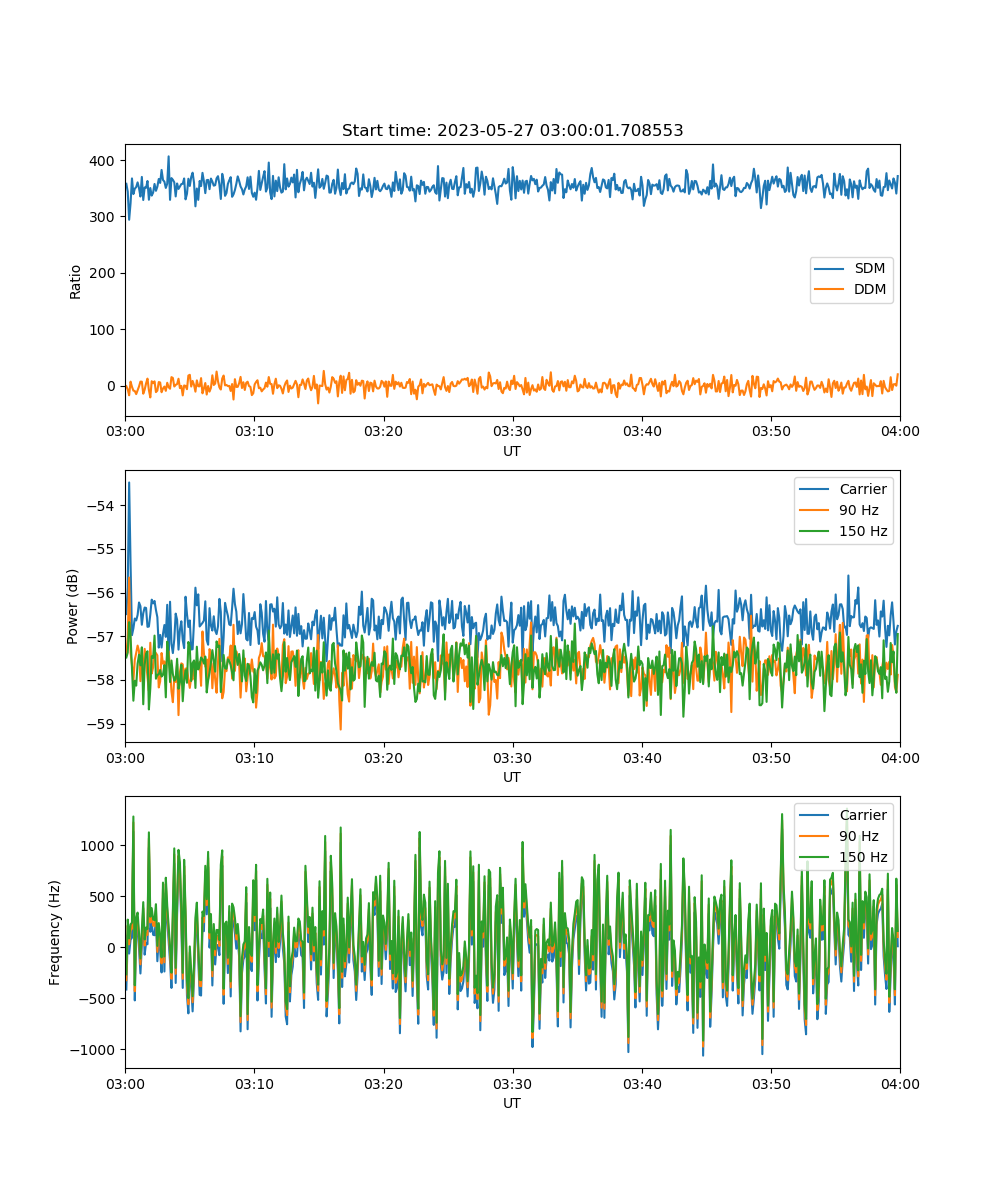Click the 150 Hz legend entry in the Frequency plot
This screenshot has height=1200, width=1000.
(863, 857)
